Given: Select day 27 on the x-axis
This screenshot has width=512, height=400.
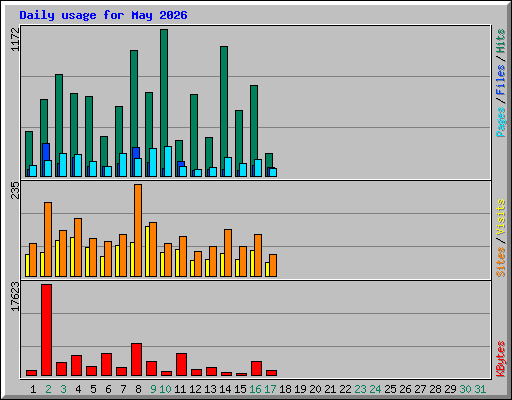Looking at the screenshot, I should (x=420, y=389).
